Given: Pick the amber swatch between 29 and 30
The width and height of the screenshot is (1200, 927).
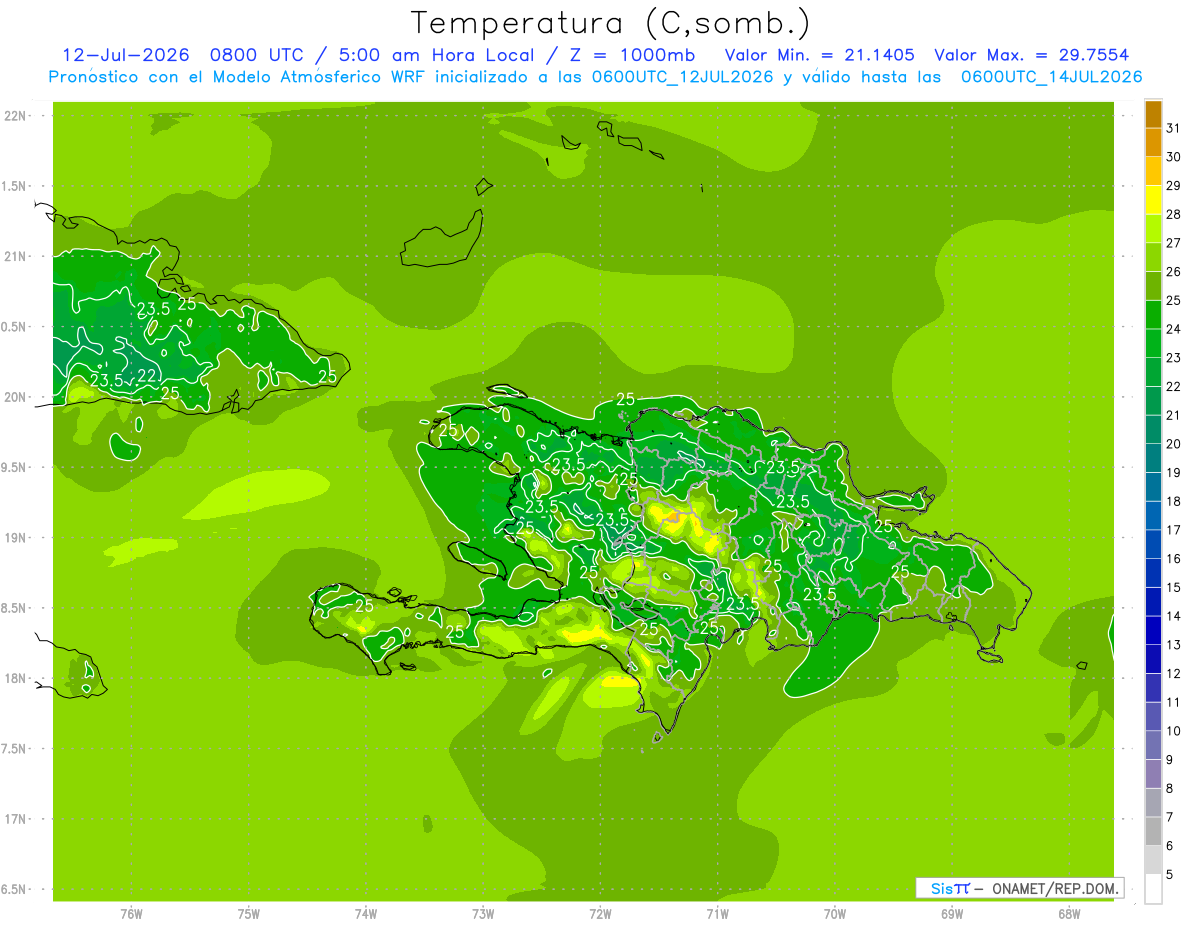Looking at the screenshot, I should click(1153, 172).
